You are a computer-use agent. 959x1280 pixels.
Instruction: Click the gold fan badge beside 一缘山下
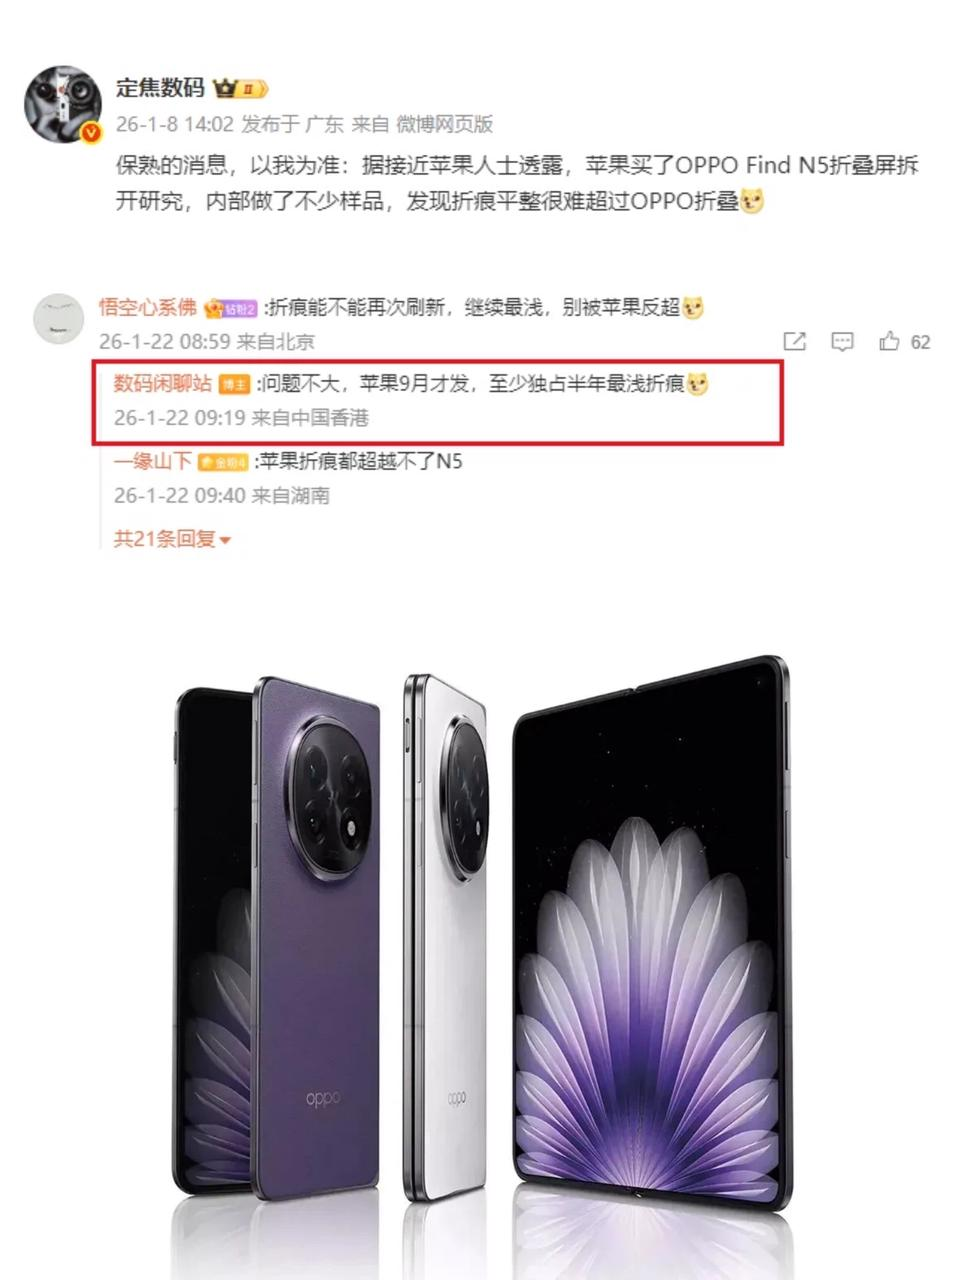coord(222,462)
